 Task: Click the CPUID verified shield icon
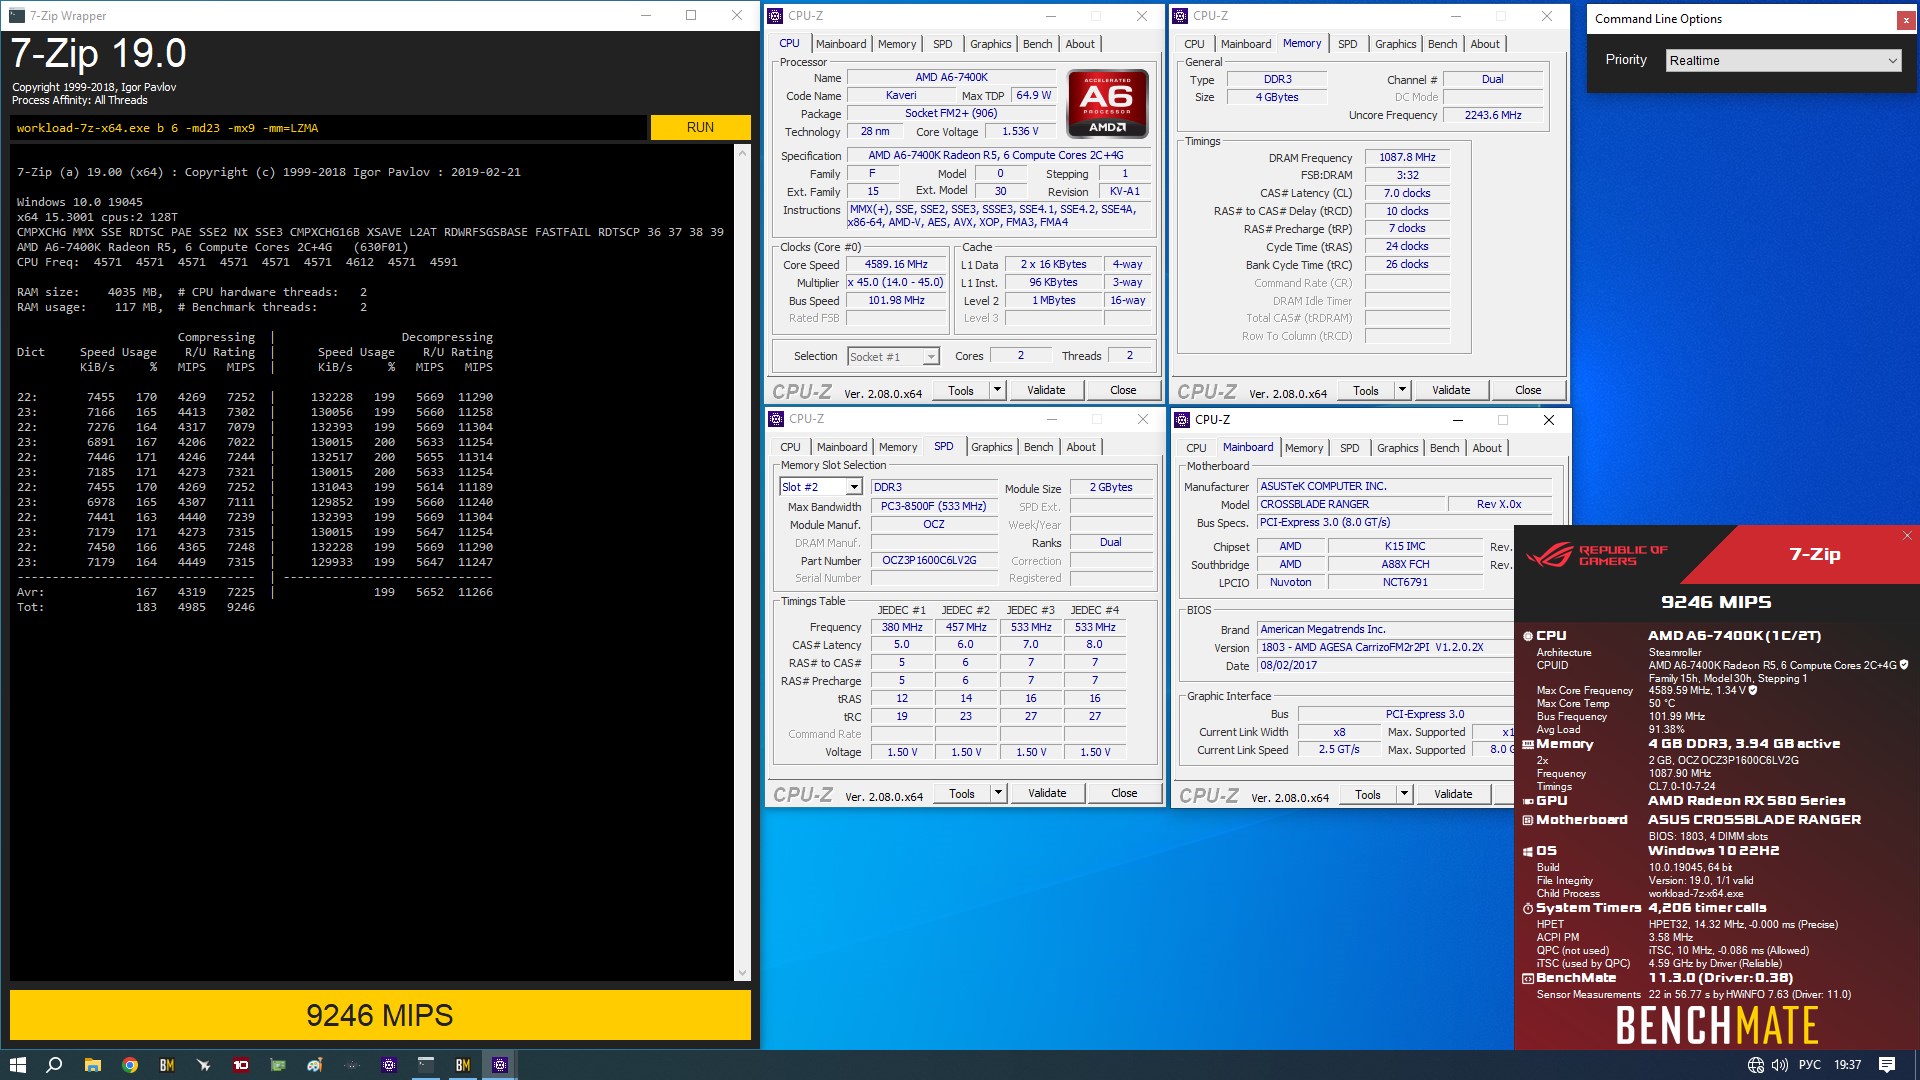[x=1904, y=665]
